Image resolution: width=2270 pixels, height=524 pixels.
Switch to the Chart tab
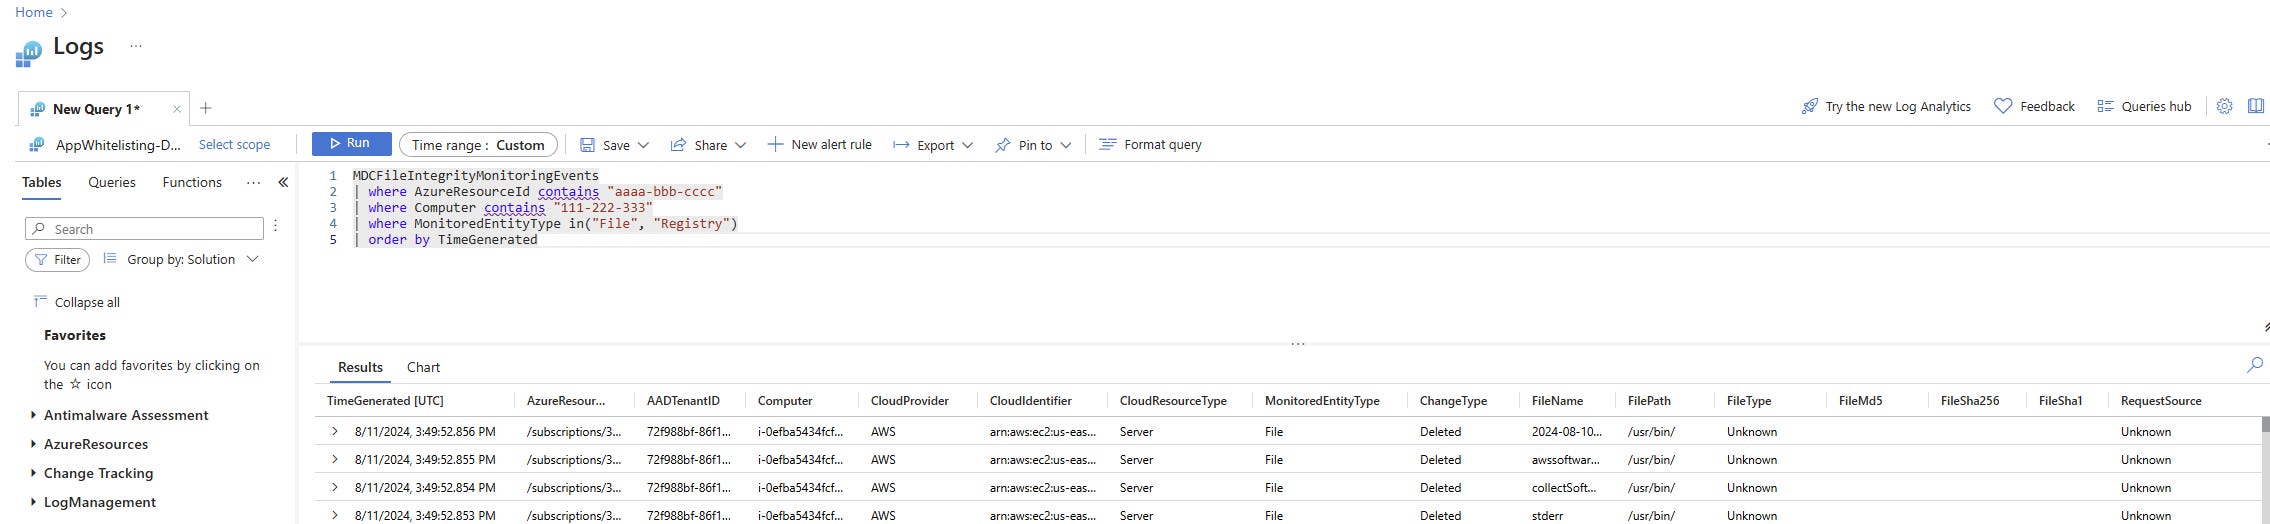tap(423, 367)
